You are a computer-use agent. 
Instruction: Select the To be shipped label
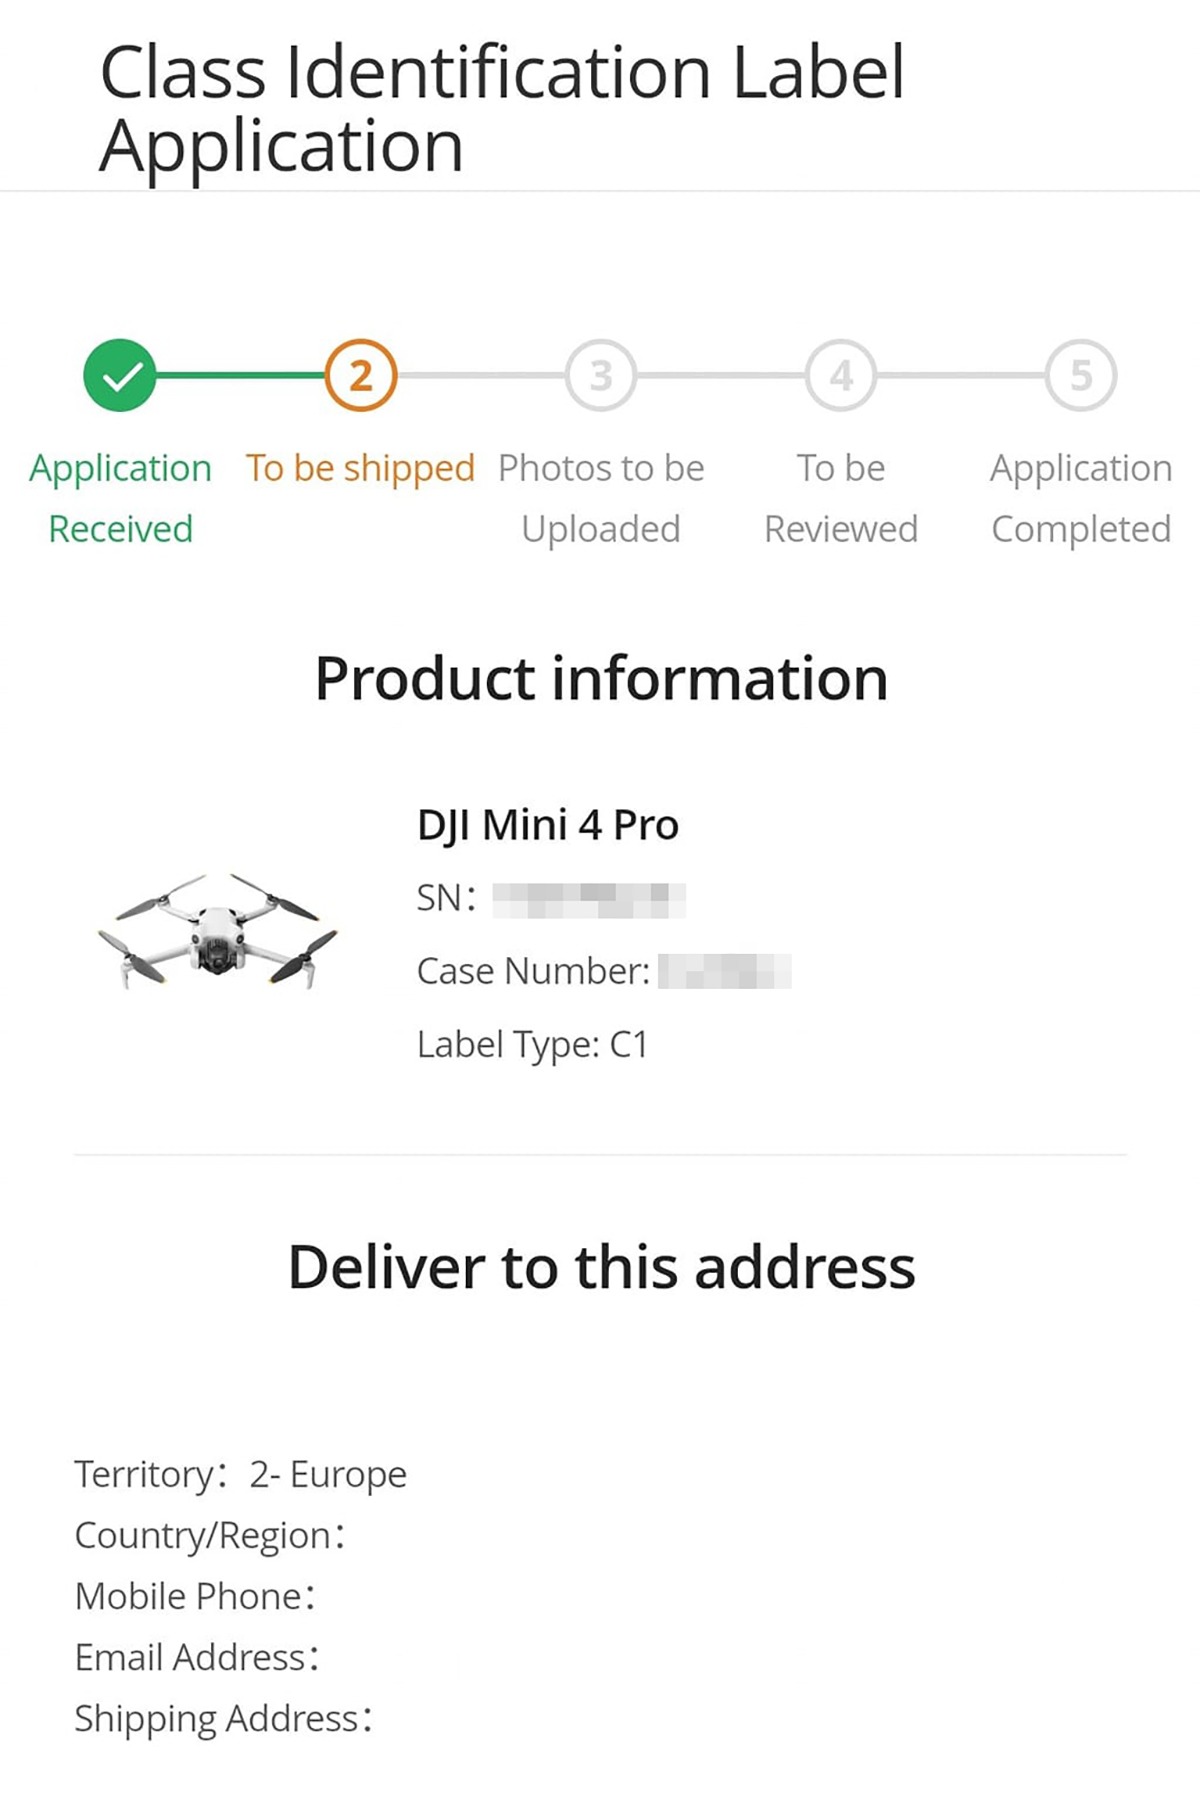click(361, 468)
